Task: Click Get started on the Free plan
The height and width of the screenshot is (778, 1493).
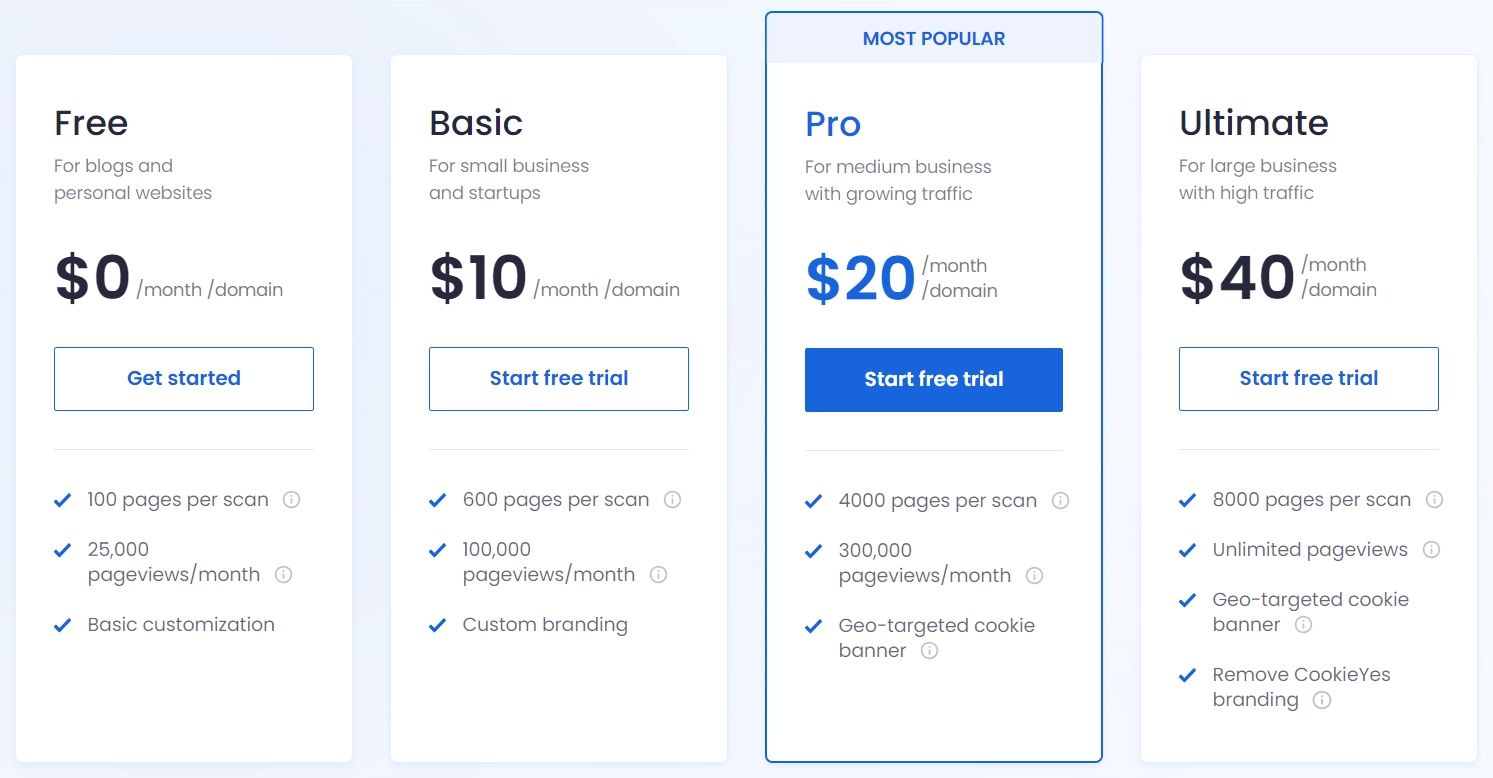Action: pyautogui.click(x=183, y=378)
